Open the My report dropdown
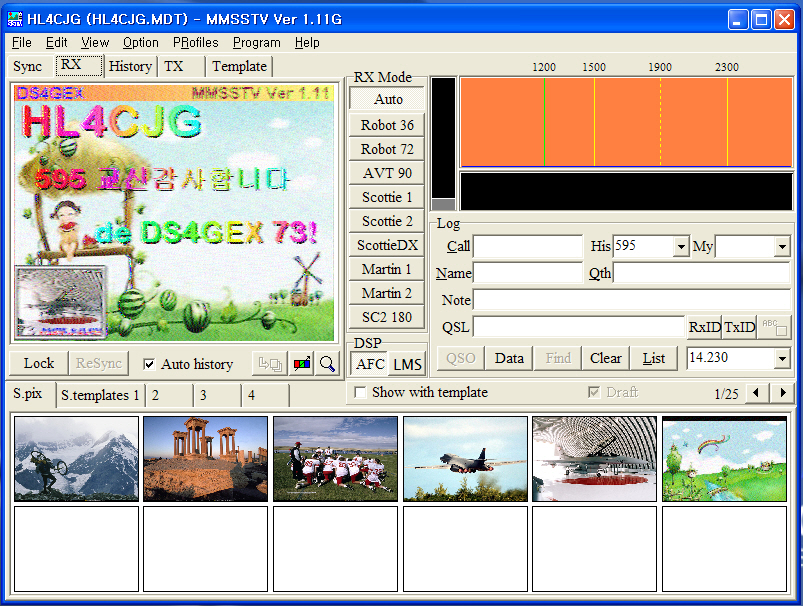Screen dimensions: 803x606 point(782,247)
